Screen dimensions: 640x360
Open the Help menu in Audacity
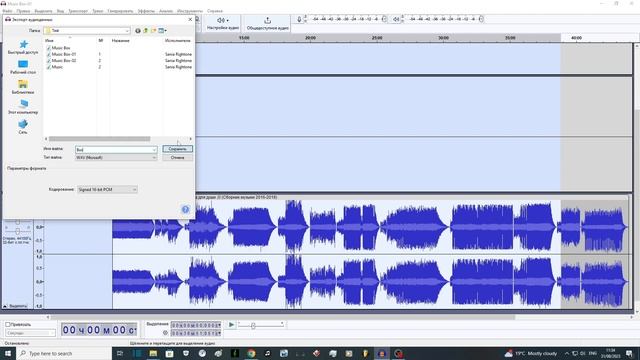pyautogui.click(x=215, y=11)
